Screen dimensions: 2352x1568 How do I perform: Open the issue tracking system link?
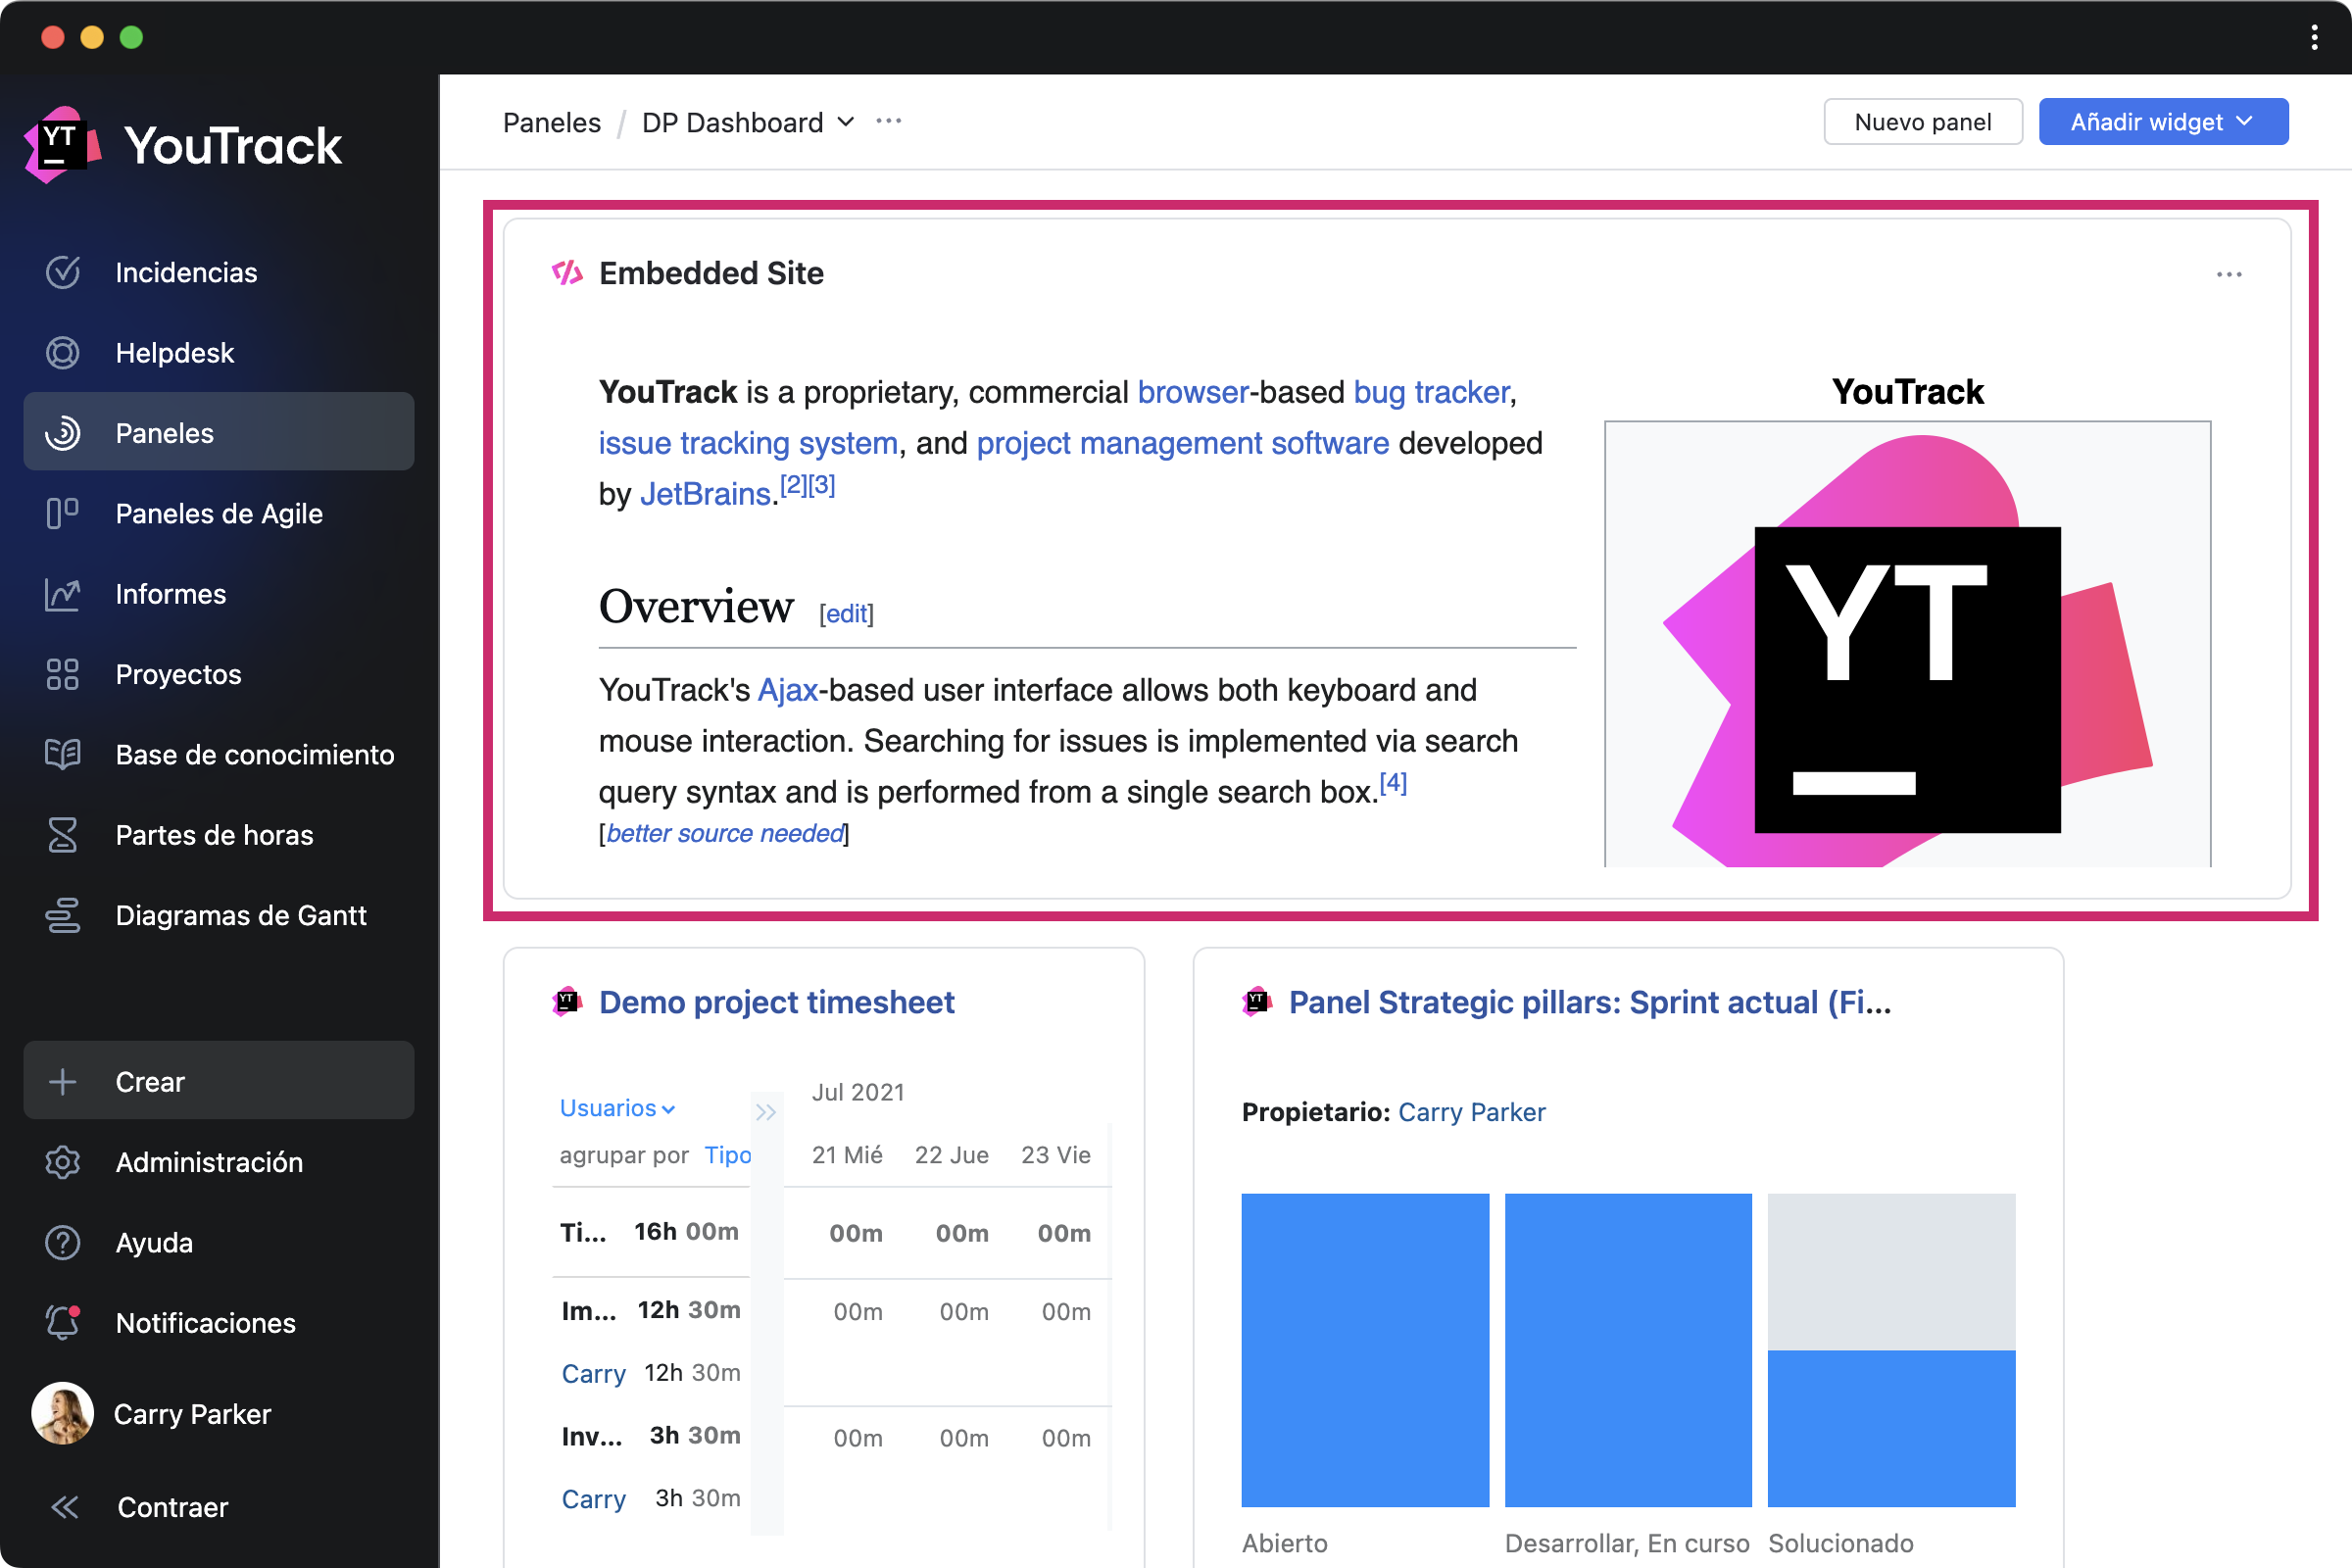coord(748,443)
